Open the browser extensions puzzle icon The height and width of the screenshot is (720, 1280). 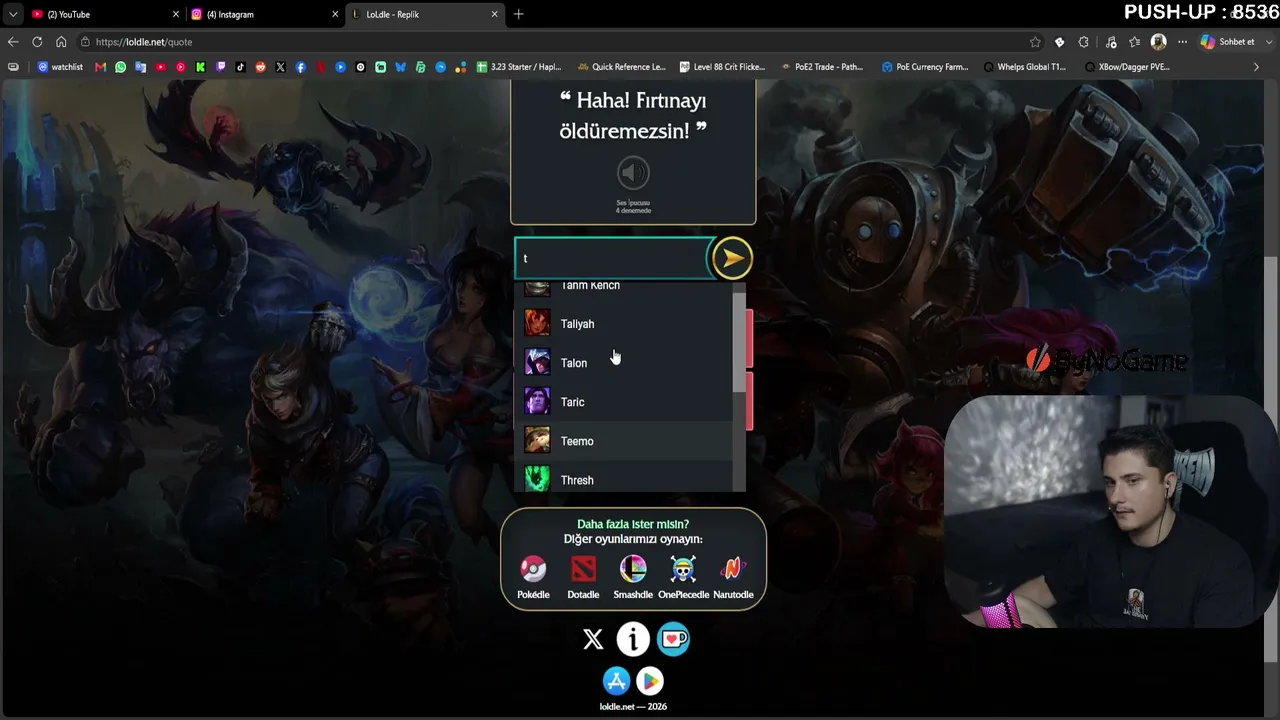coord(1084,42)
